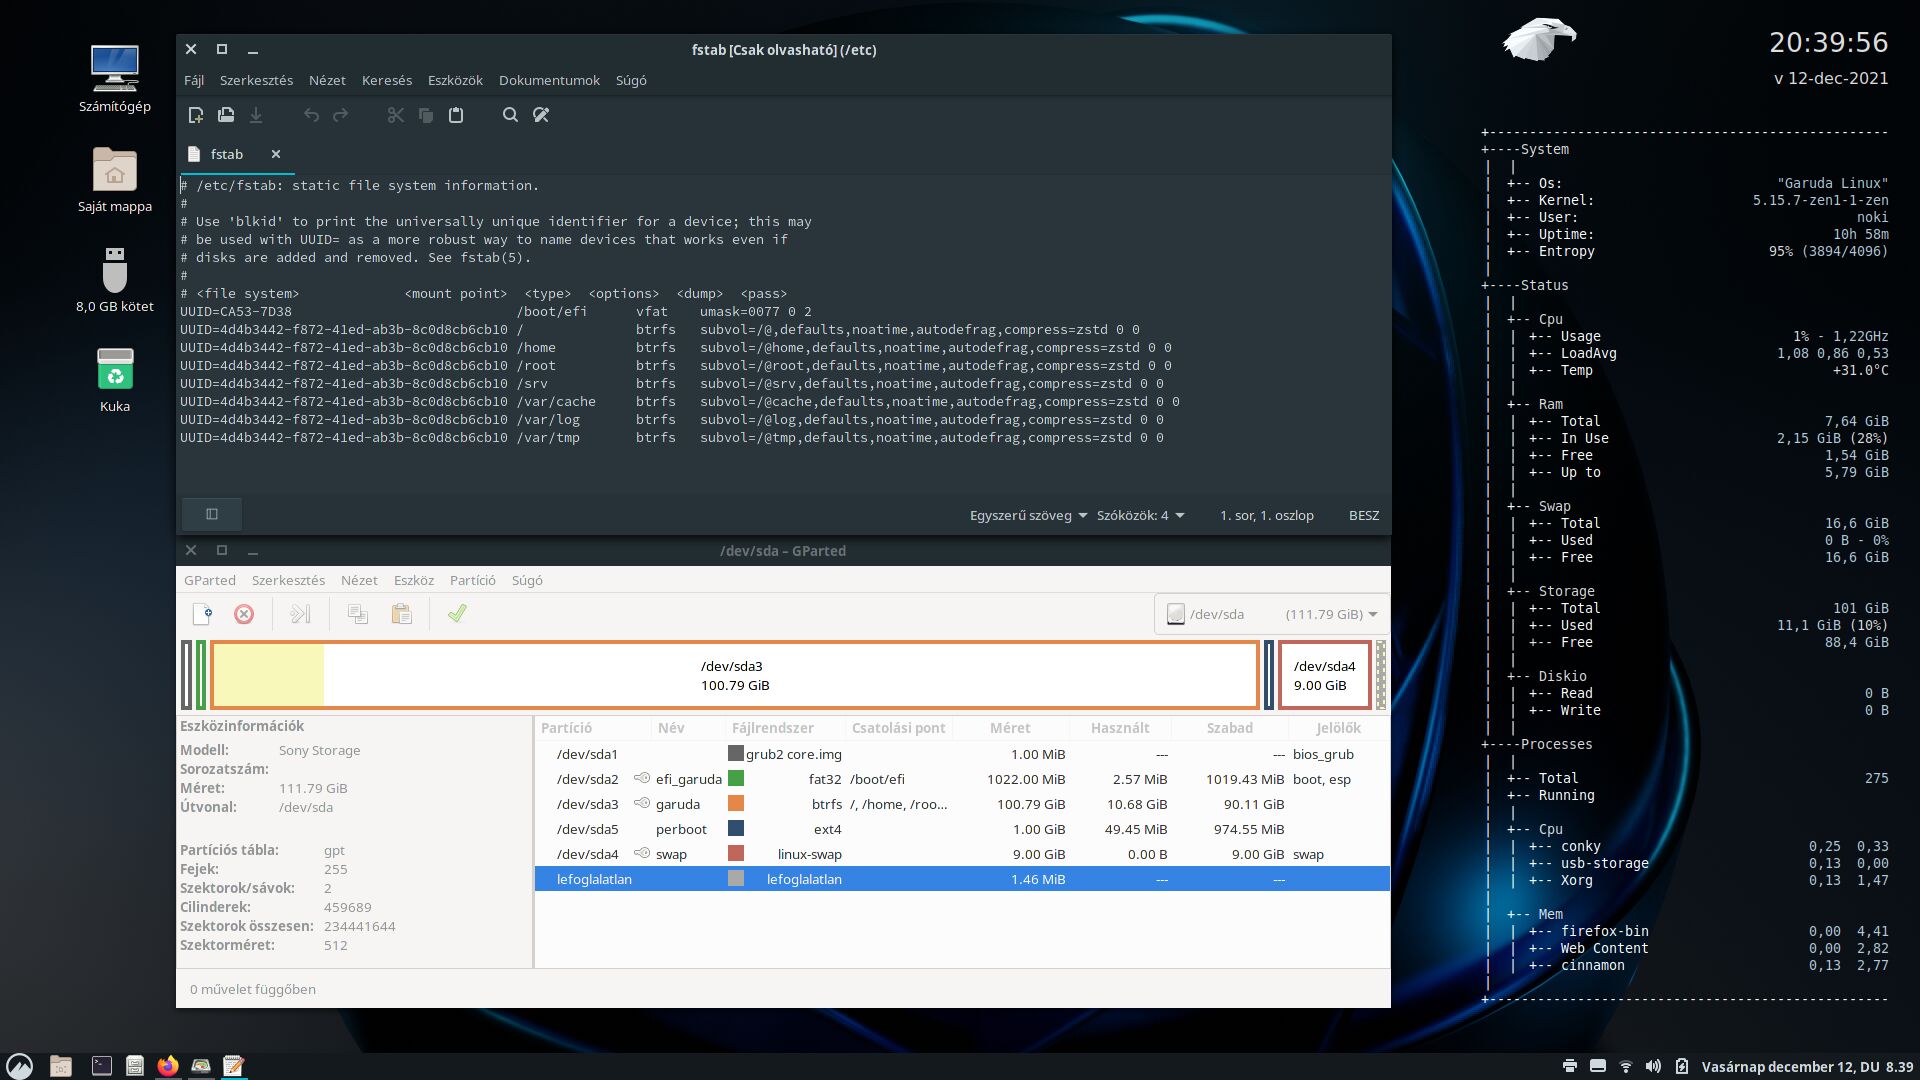Viewport: 1920px width, 1080px height.
Task: Create a new document in the fstab editor
Action: point(196,115)
